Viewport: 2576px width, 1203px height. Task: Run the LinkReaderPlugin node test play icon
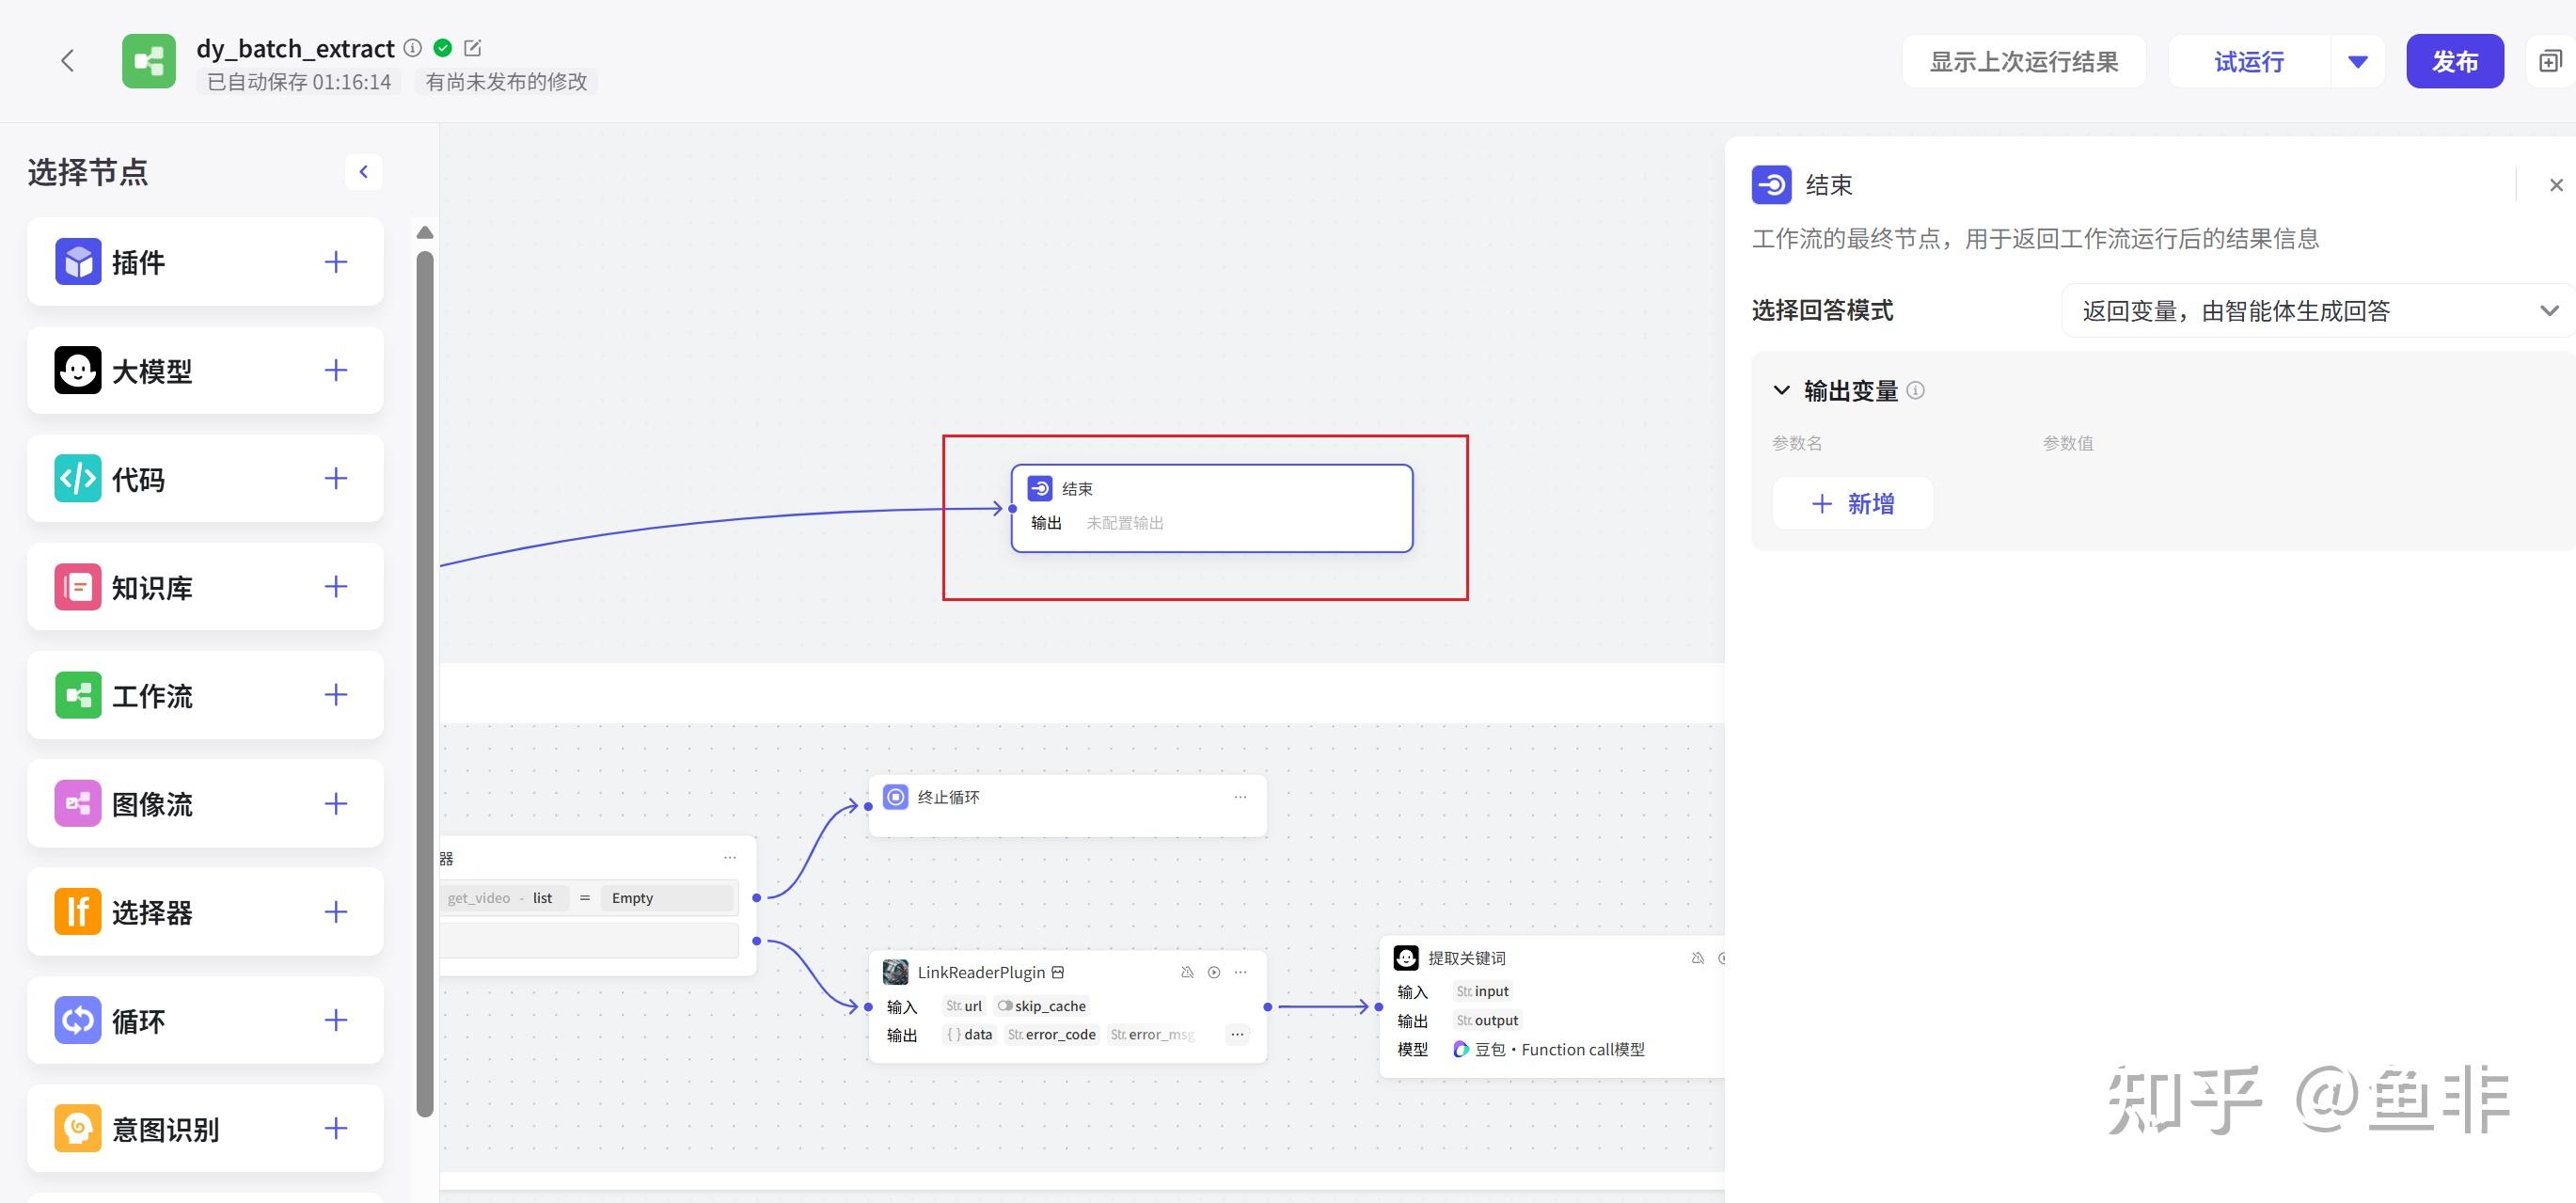(1213, 972)
